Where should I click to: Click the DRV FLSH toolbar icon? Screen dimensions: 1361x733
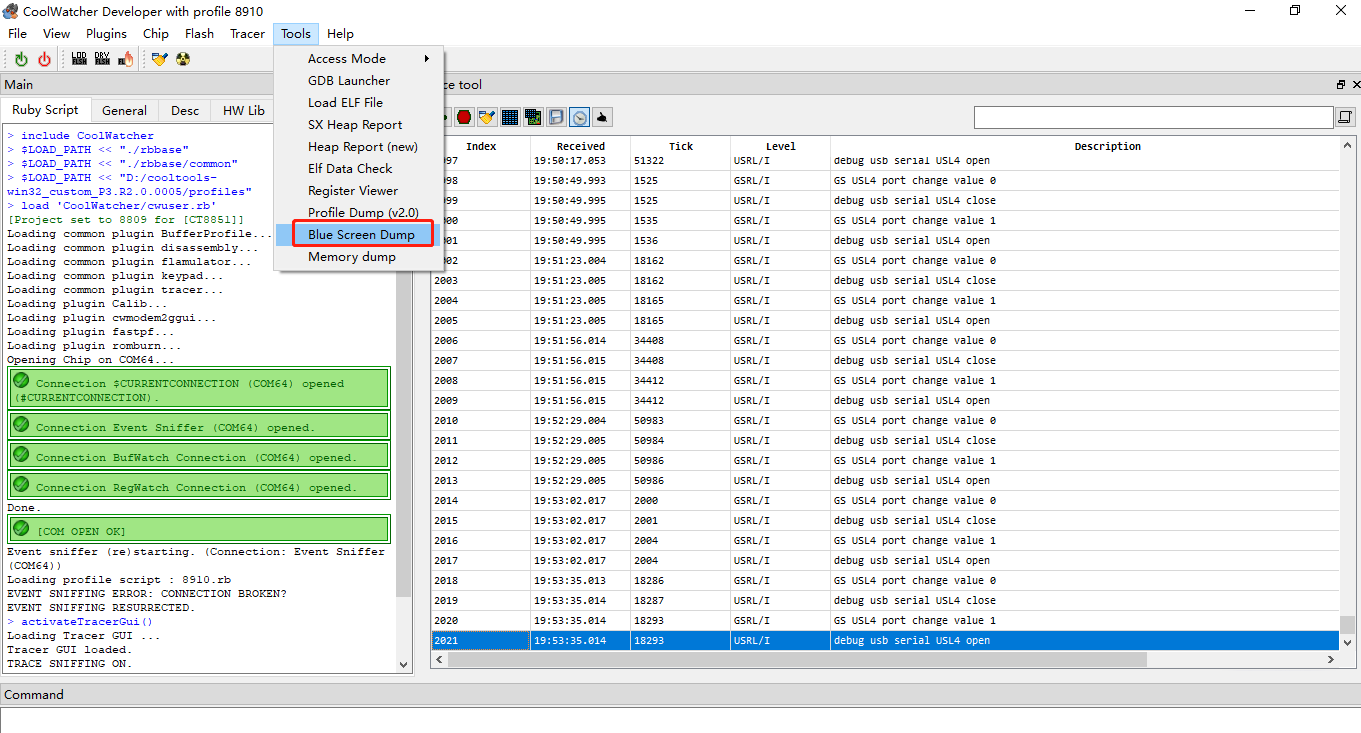[x=102, y=60]
